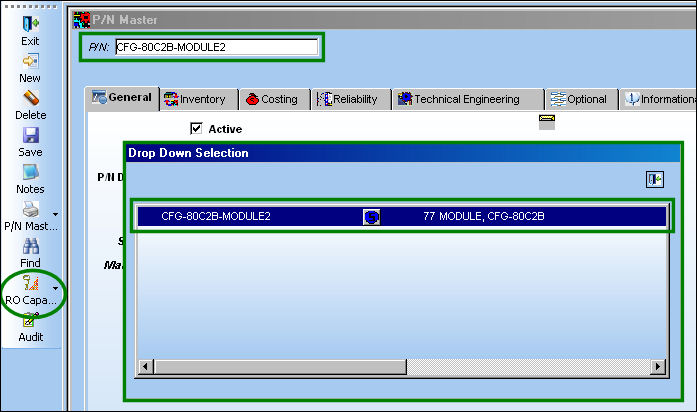Click the Delete eraser icon
Viewport: 697px width, 412px height.
point(30,98)
